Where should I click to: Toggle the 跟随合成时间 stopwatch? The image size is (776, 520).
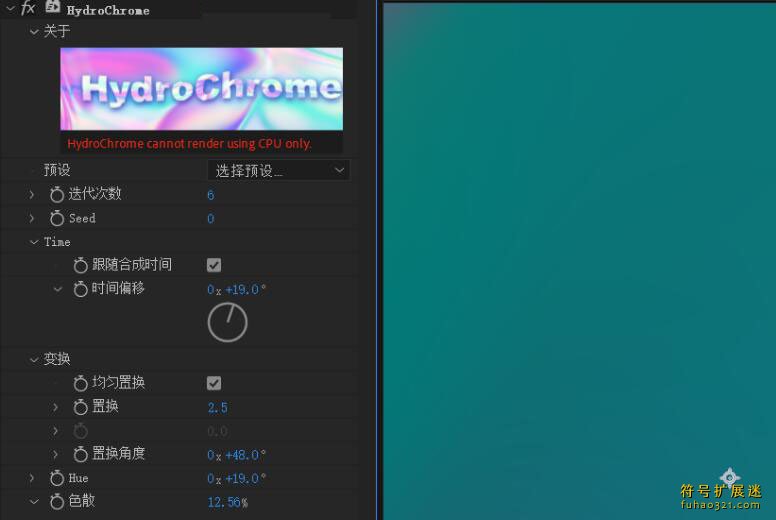[80, 265]
